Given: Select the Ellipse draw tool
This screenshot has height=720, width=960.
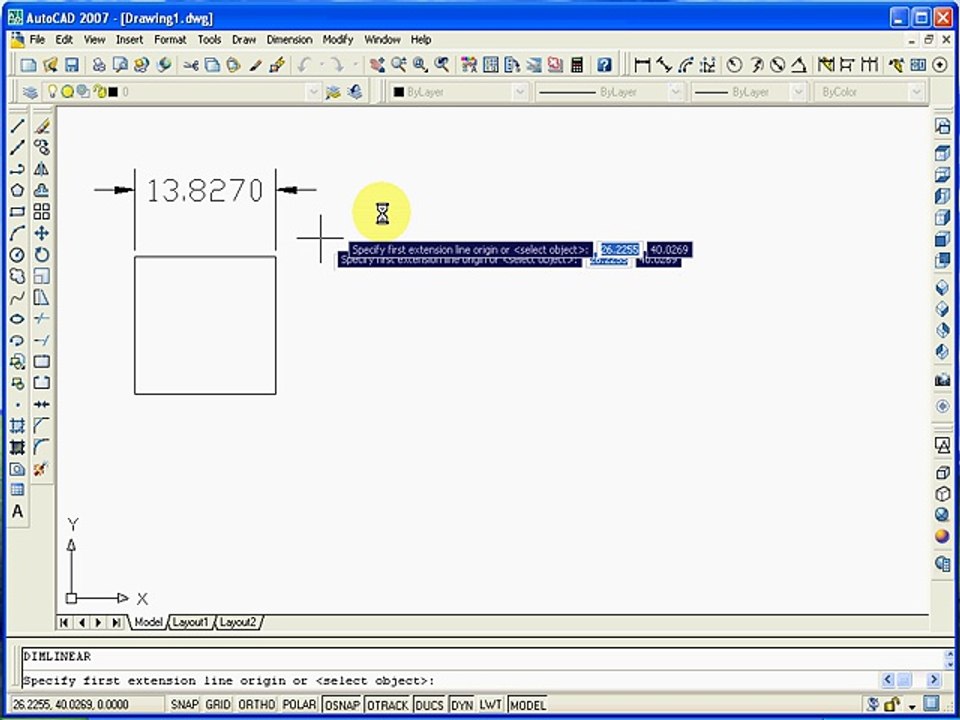Looking at the screenshot, I should coord(17,318).
